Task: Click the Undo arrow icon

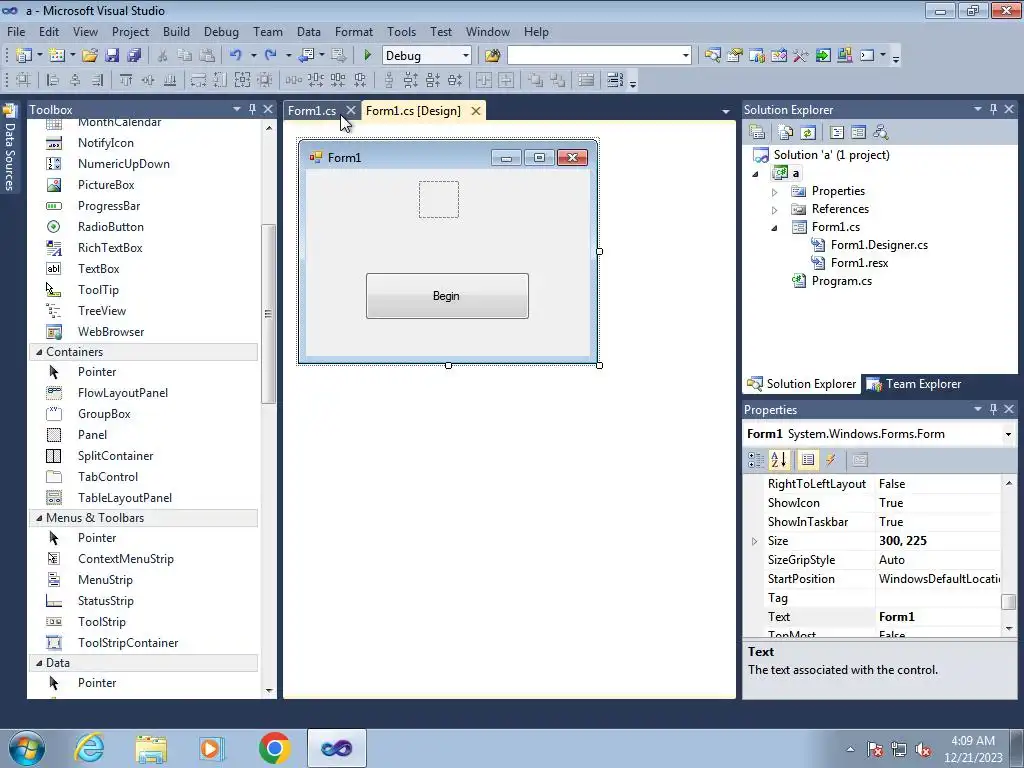Action: [x=236, y=56]
